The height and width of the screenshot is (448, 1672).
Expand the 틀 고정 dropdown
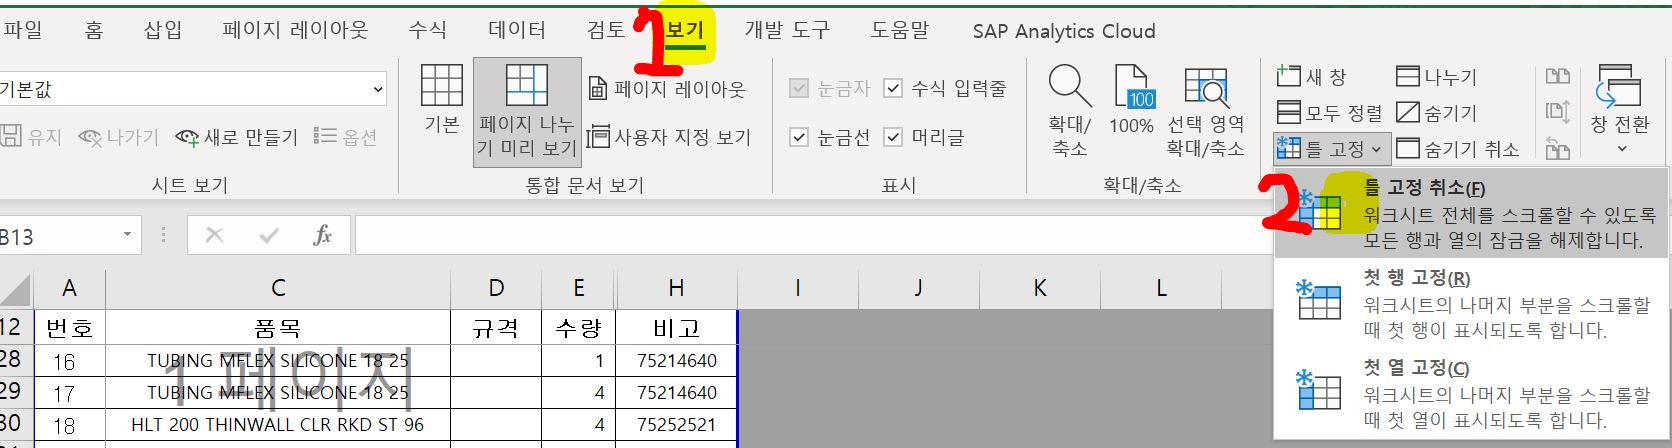pos(1331,149)
